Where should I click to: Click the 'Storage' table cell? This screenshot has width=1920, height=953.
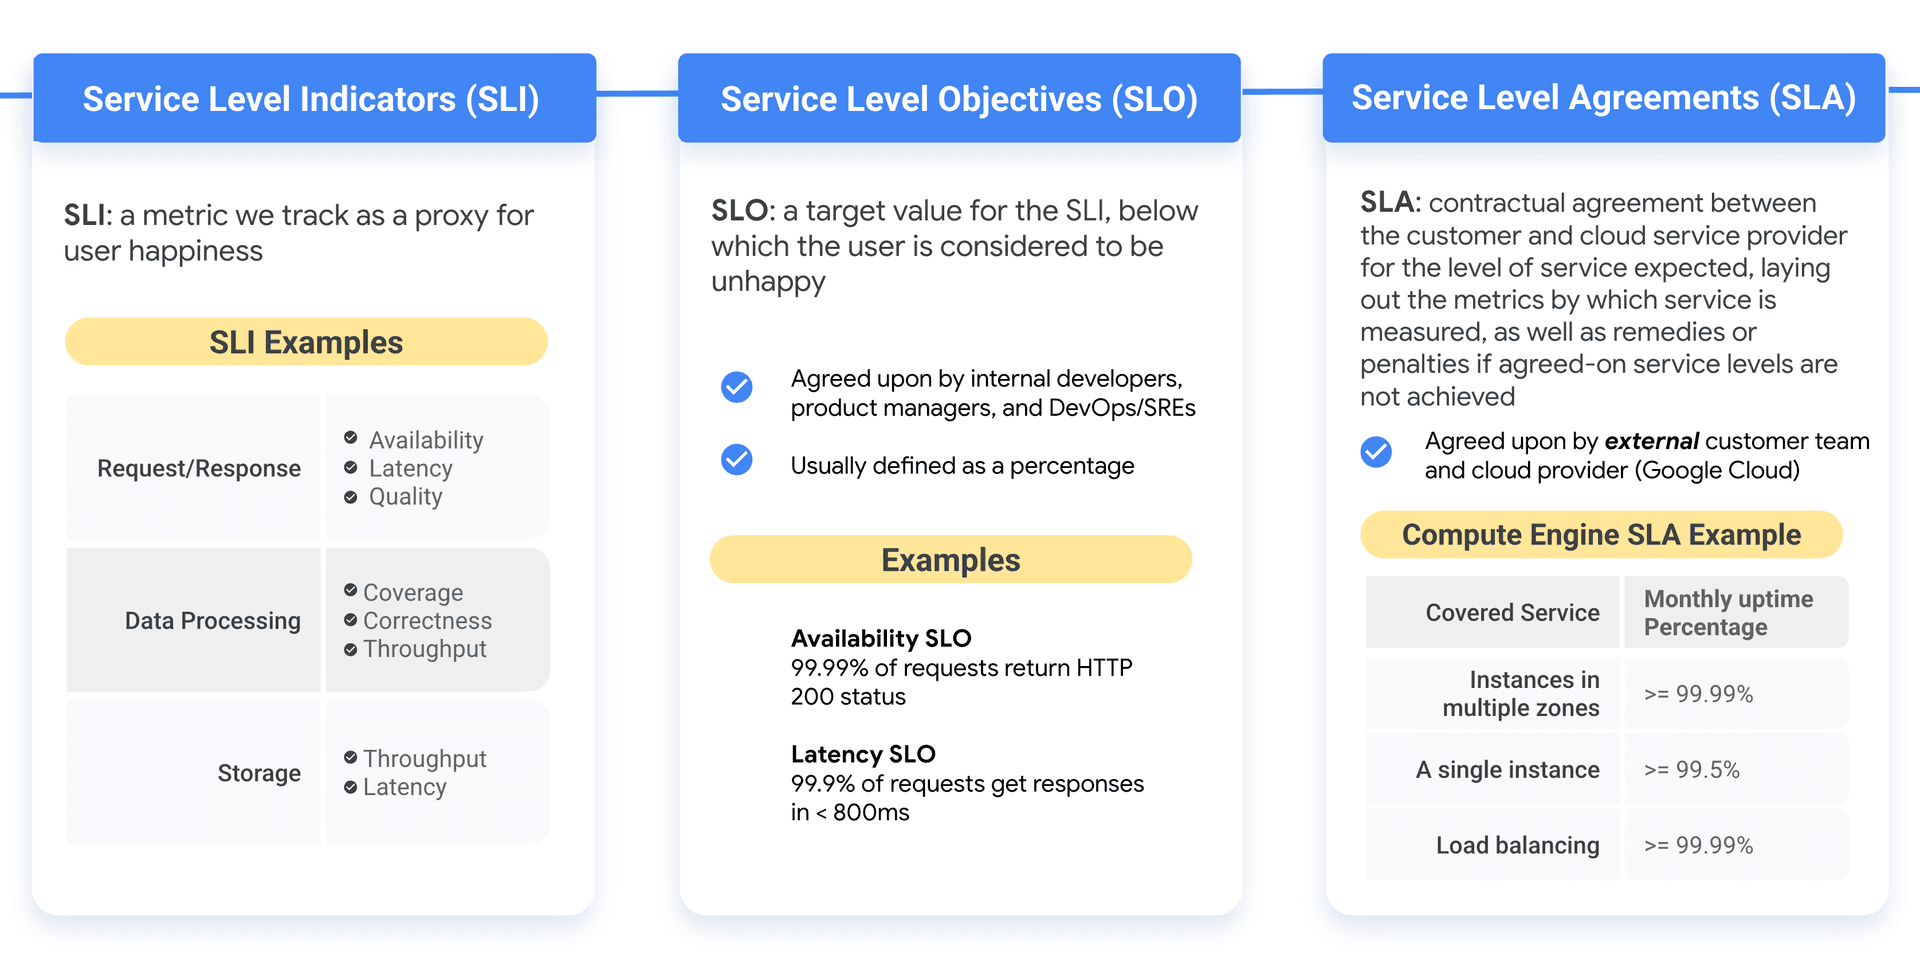pos(194,772)
